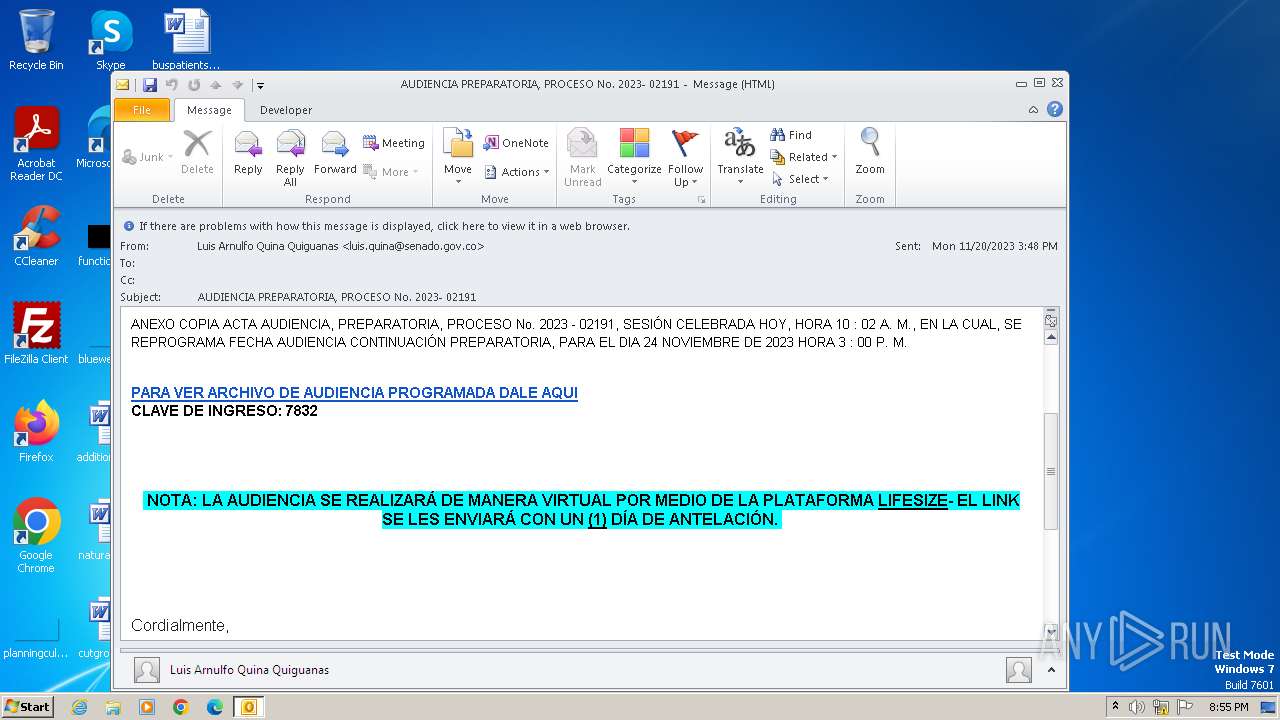Open the Skype desktop shortcut
Screen dimensions: 1280x720
pos(111,40)
